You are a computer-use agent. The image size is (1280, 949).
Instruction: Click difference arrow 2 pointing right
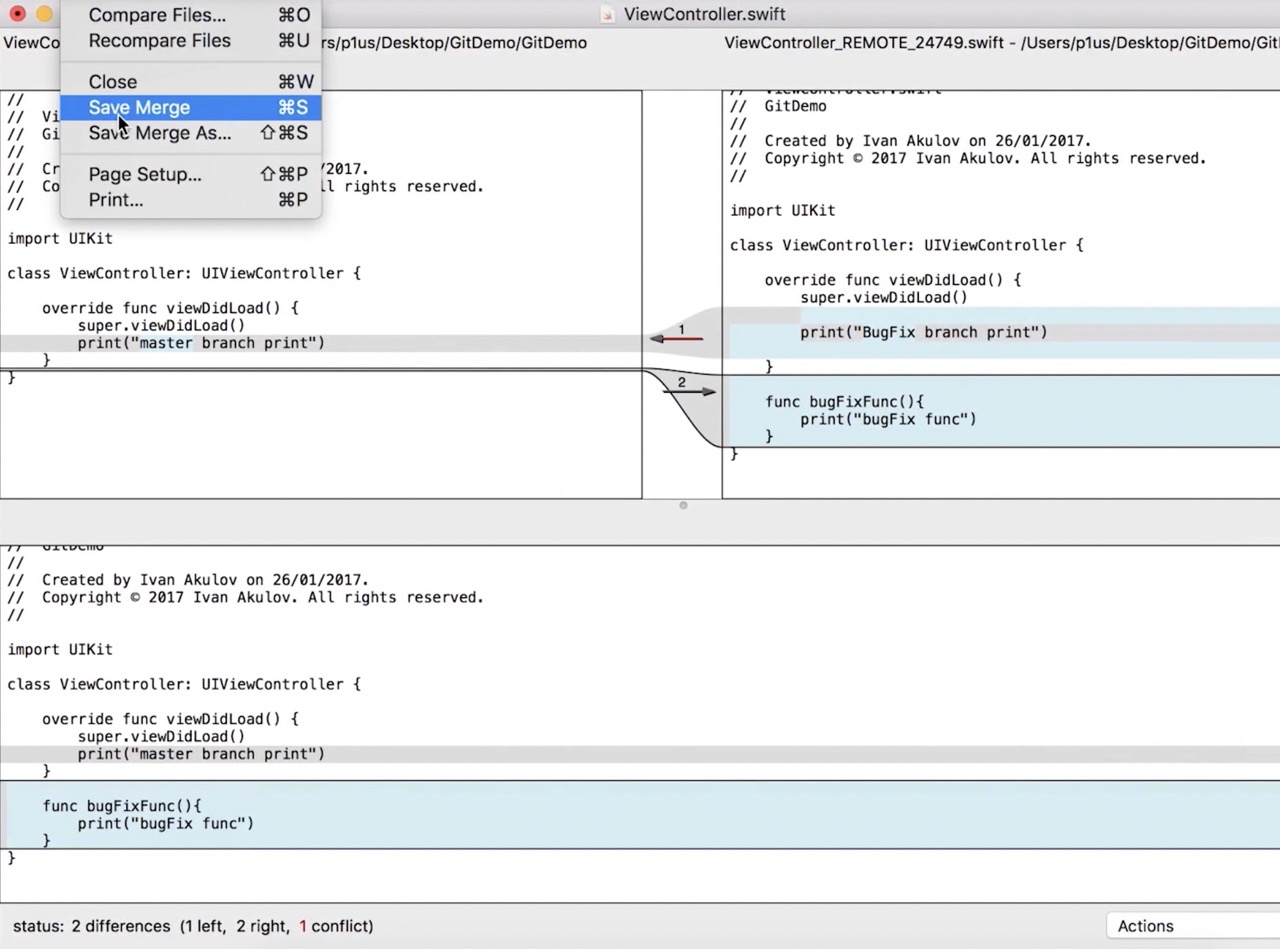(x=689, y=391)
